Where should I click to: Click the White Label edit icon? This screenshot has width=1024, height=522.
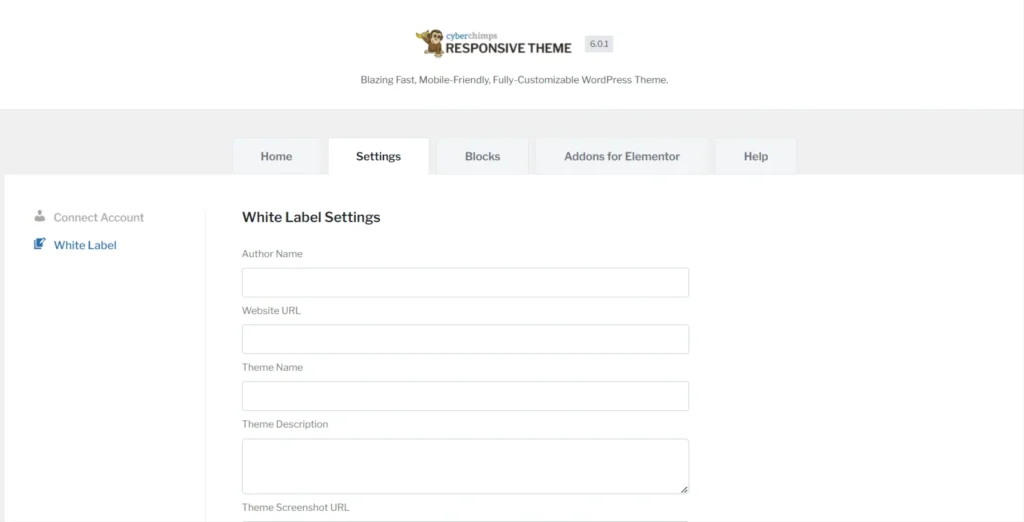(40, 244)
